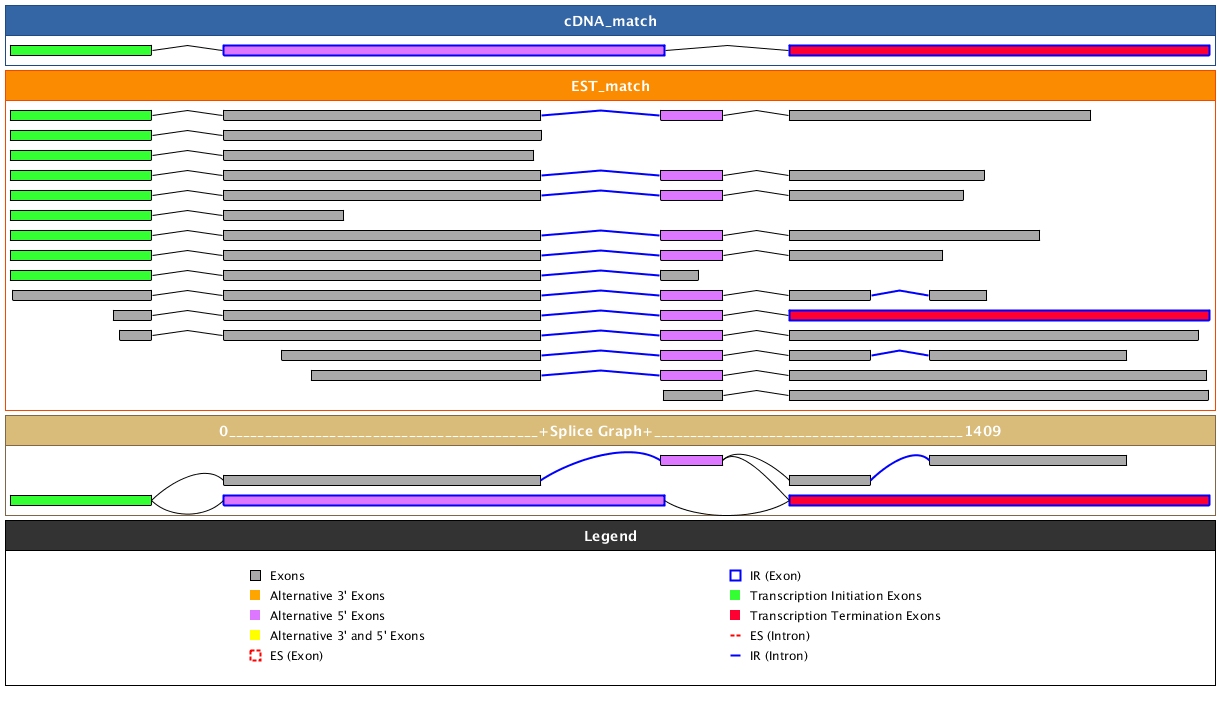Click the red termination exon in EST_match
Screen dimensions: 1220x705
tap(999, 315)
